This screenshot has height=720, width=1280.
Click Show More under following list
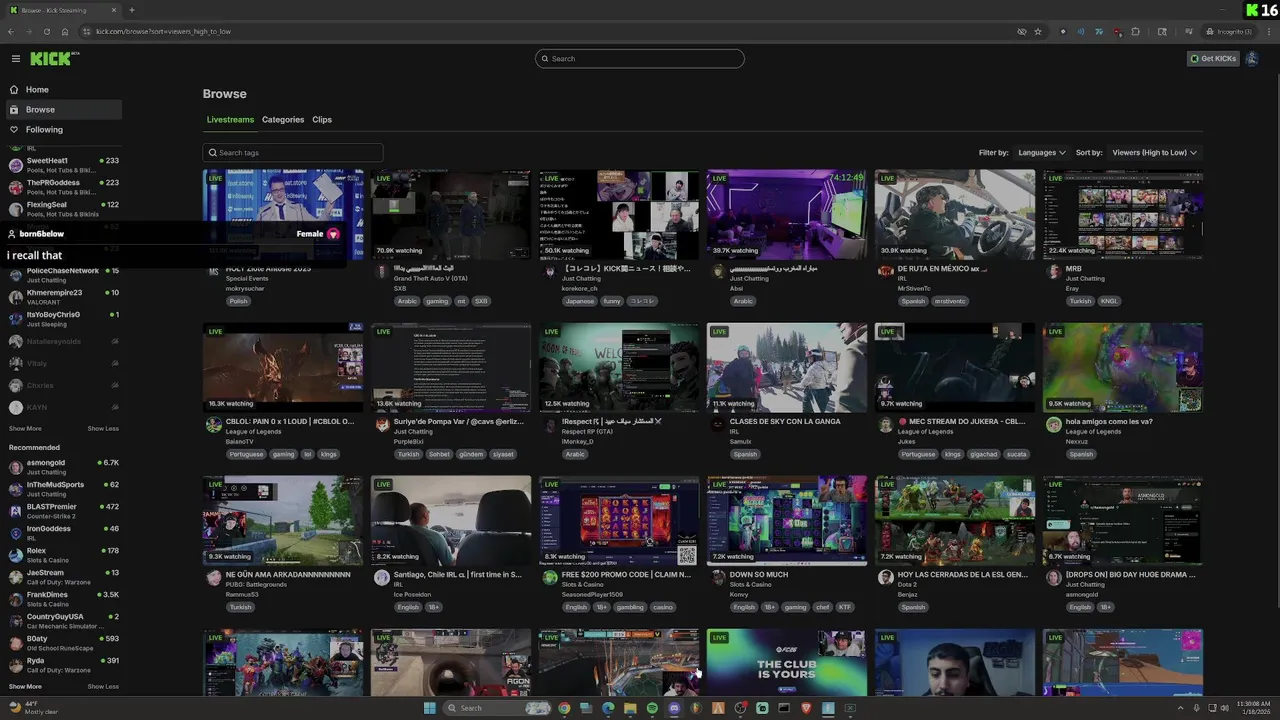(x=25, y=429)
